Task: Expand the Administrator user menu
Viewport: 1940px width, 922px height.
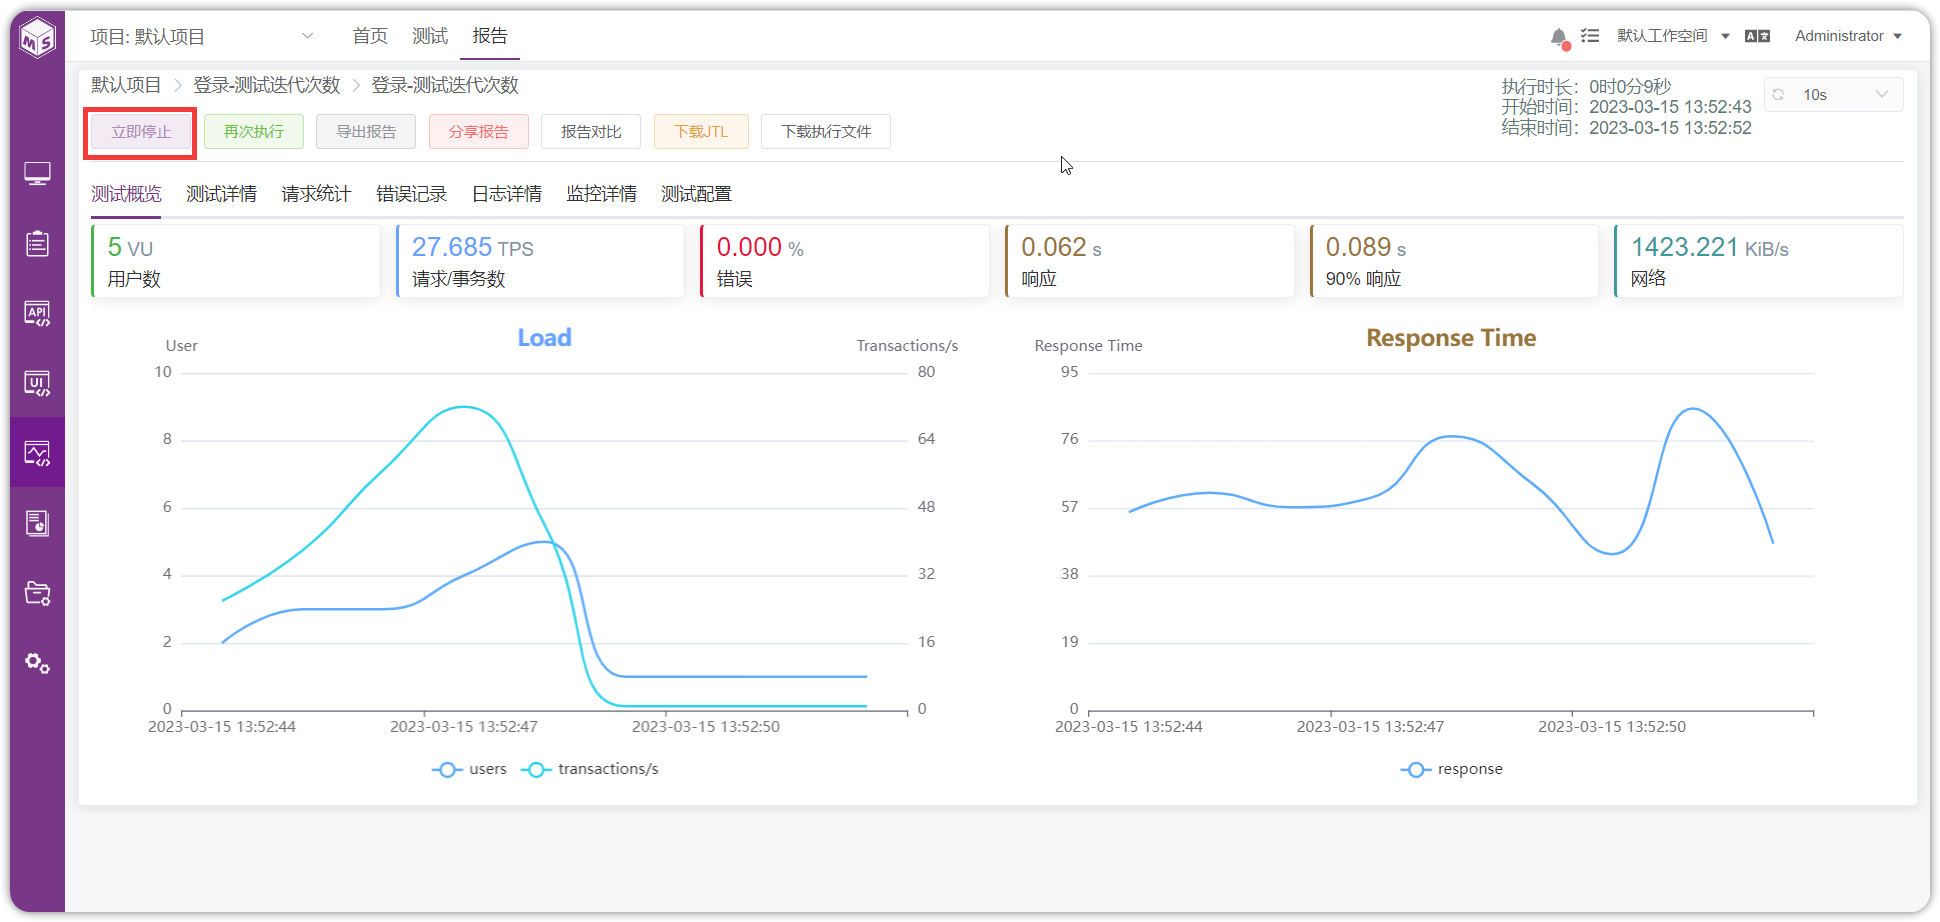Action: 1848,36
